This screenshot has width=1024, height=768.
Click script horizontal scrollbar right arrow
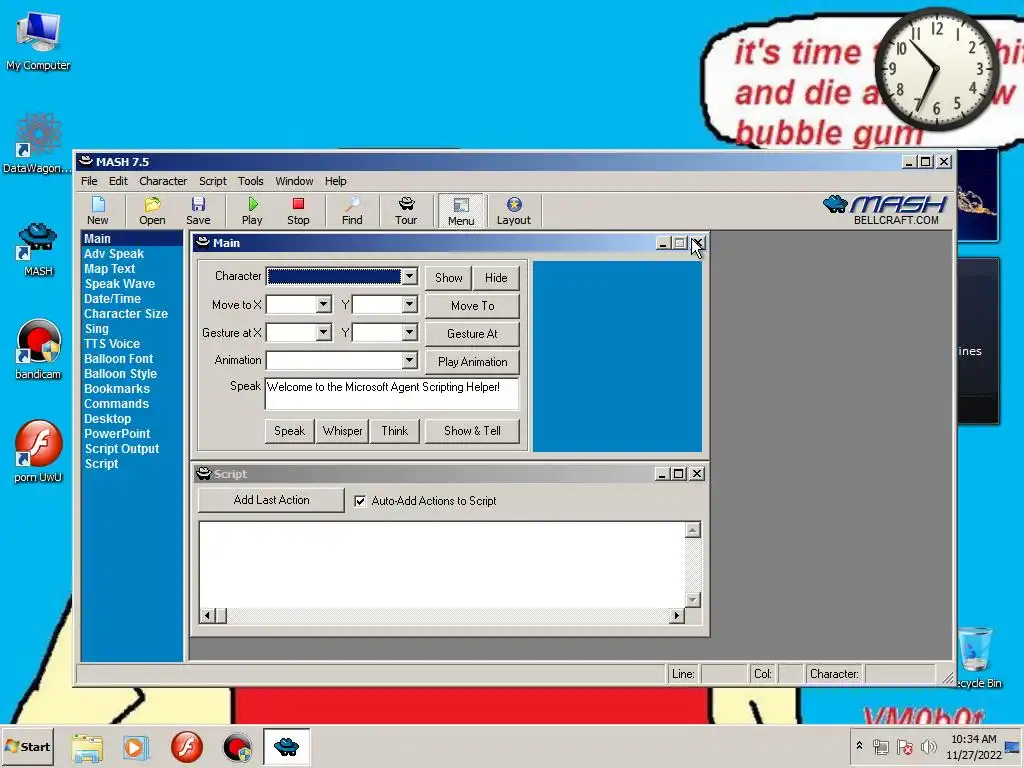pos(677,615)
